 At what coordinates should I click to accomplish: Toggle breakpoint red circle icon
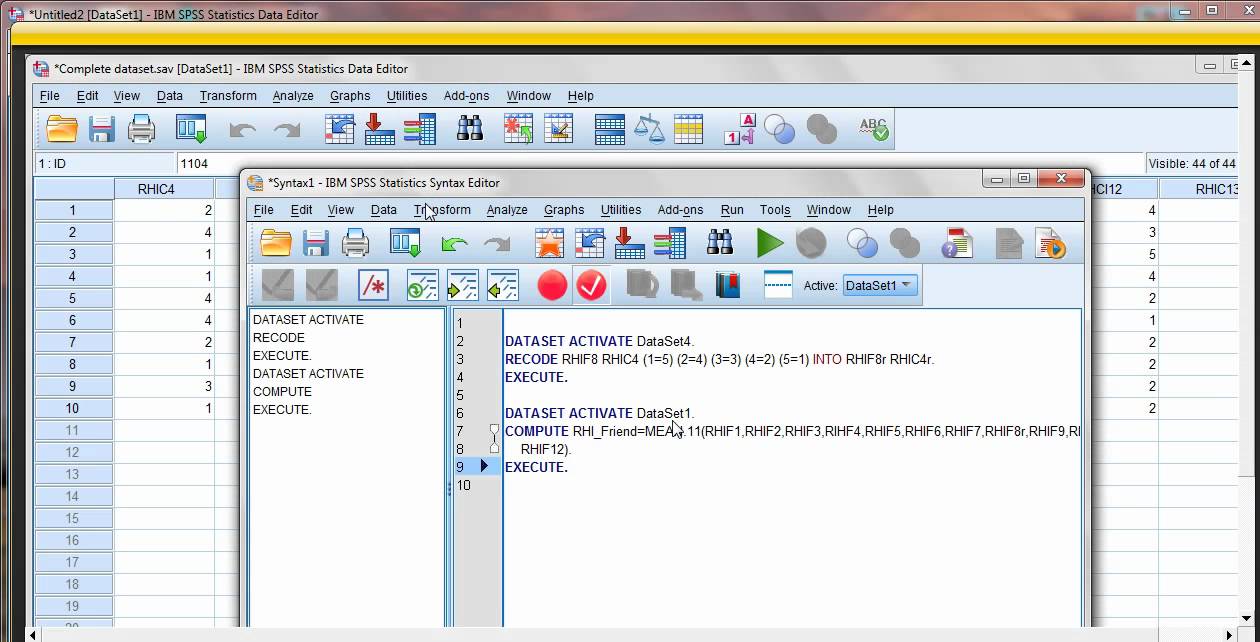552,286
